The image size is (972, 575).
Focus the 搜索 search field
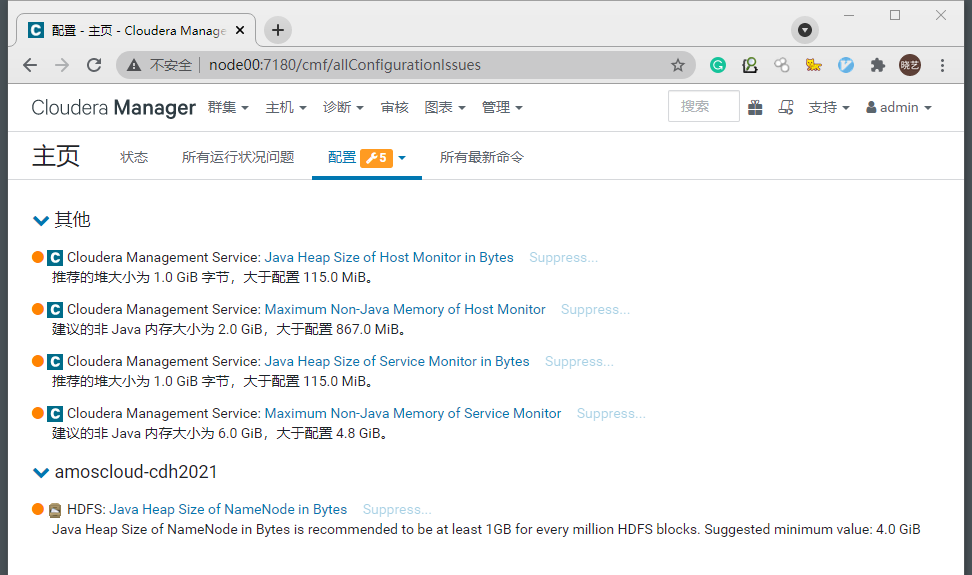click(704, 106)
